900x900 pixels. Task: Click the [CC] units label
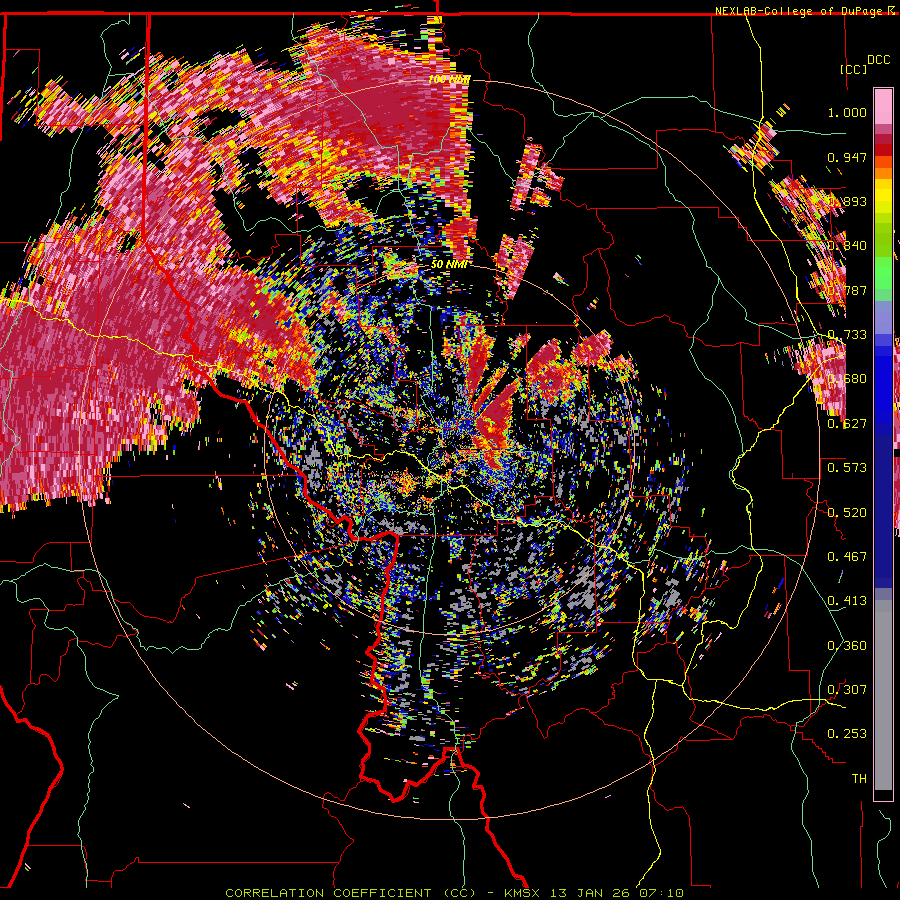pos(854,69)
